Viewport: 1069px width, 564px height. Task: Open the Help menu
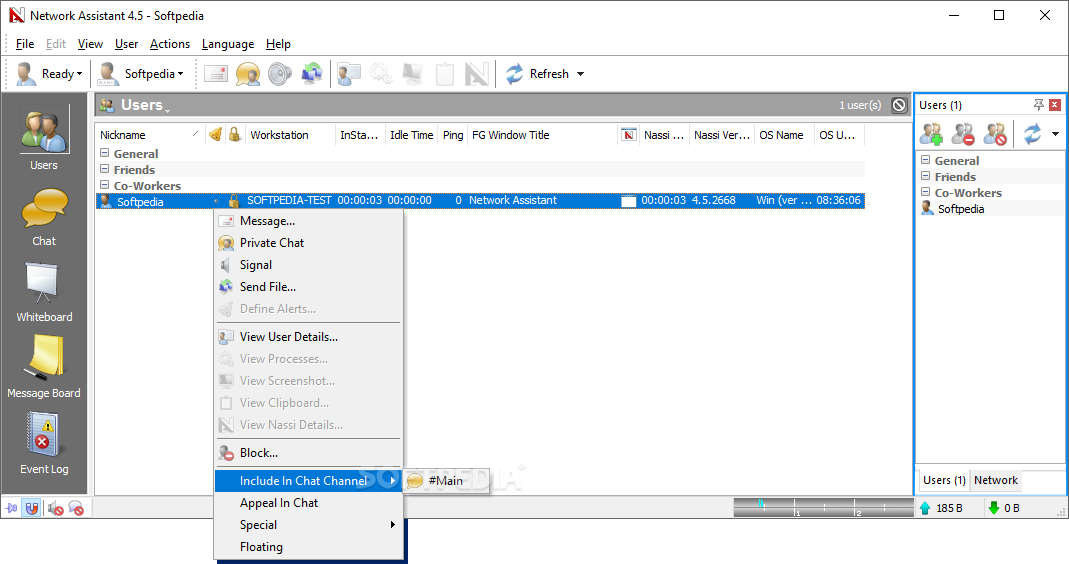click(x=278, y=44)
